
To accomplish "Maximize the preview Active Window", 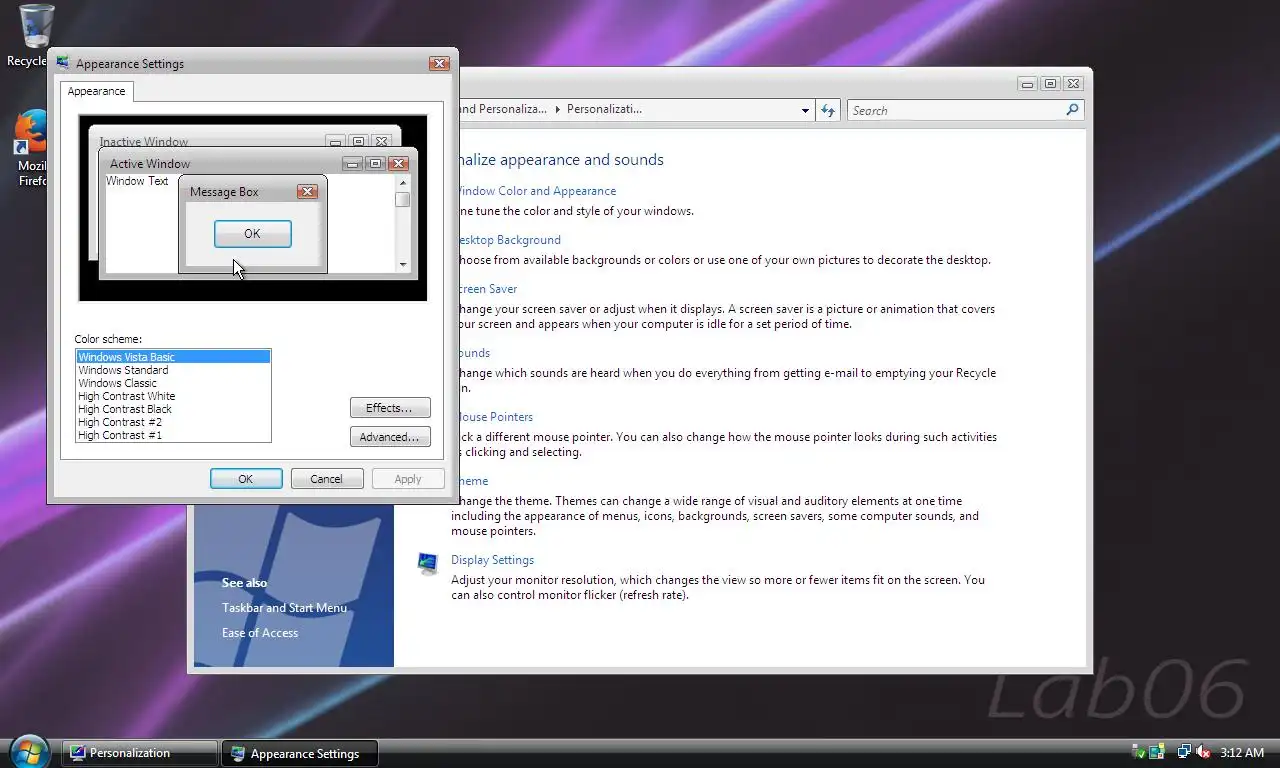I will click(375, 163).
